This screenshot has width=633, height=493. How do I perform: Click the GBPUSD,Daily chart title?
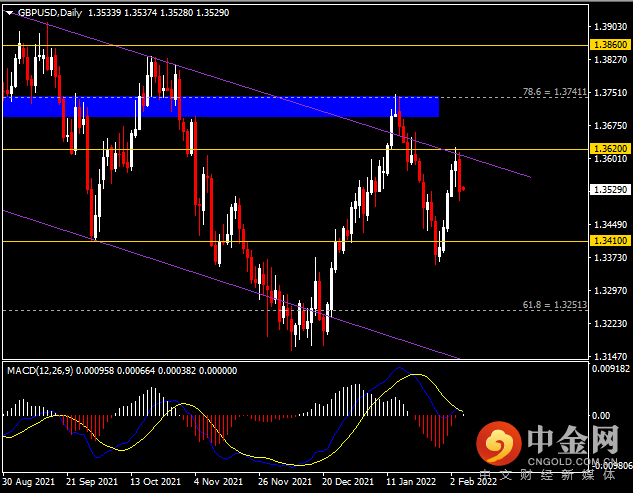[x=50, y=13]
